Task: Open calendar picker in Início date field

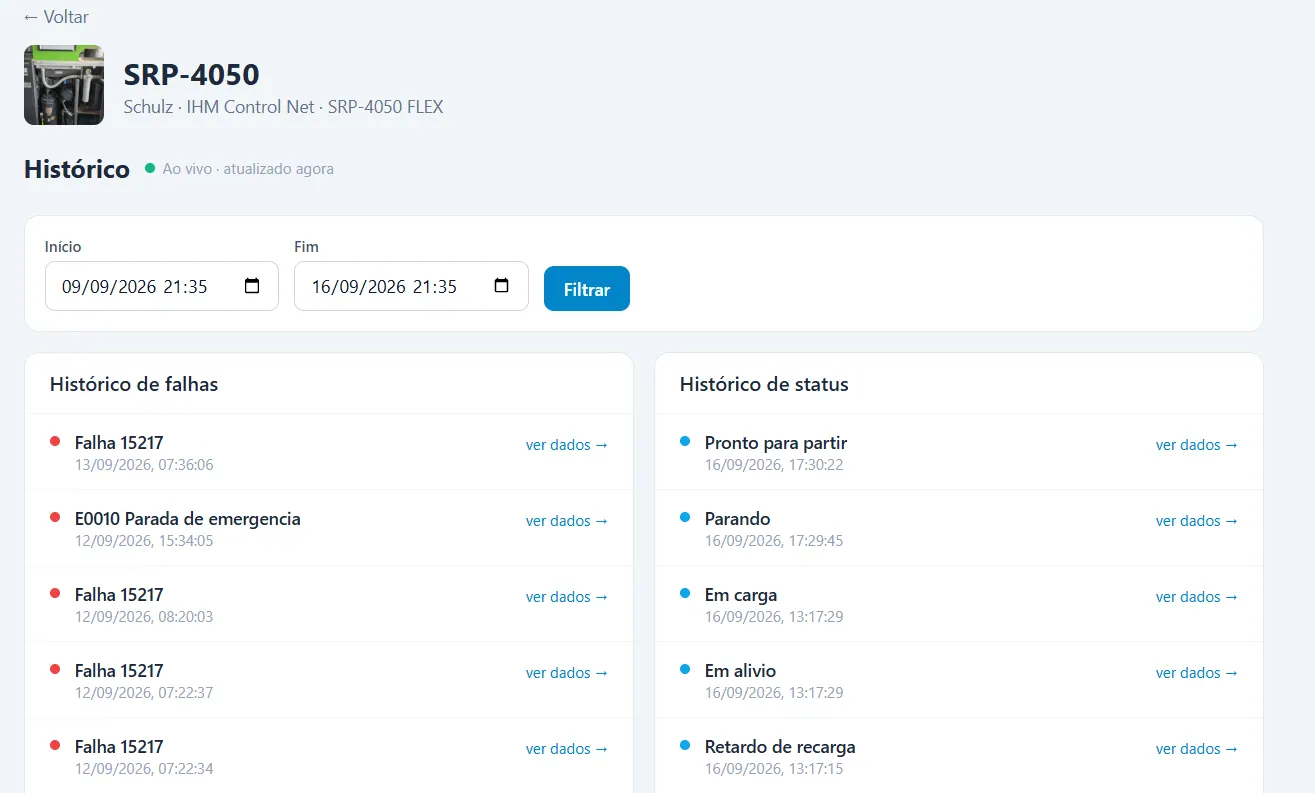Action: [x=252, y=286]
